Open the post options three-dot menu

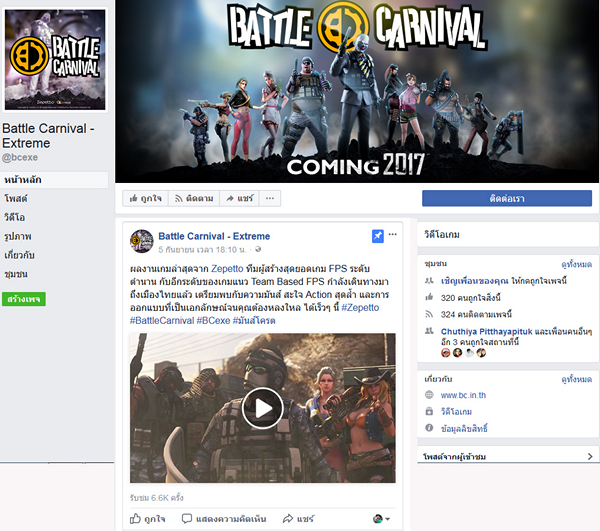click(x=393, y=235)
